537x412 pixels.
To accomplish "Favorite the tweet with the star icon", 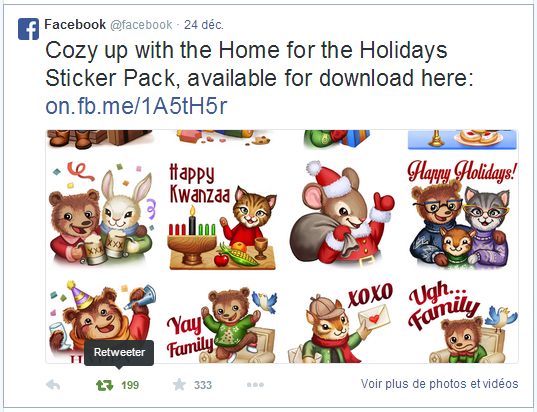I will click(x=179, y=385).
